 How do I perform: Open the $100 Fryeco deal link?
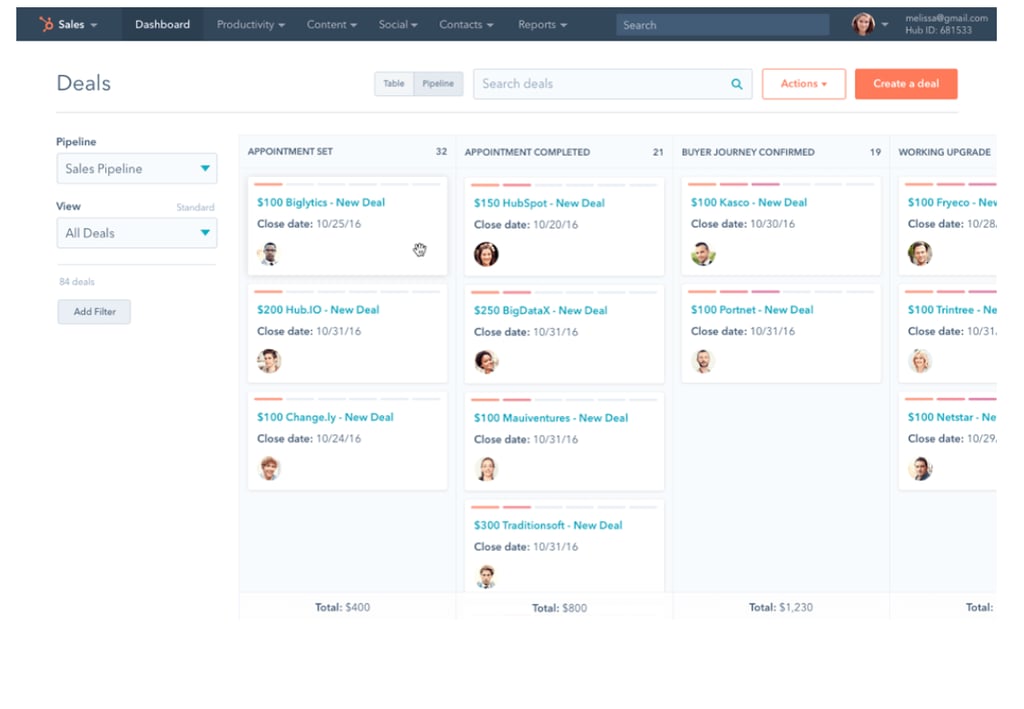(x=952, y=202)
